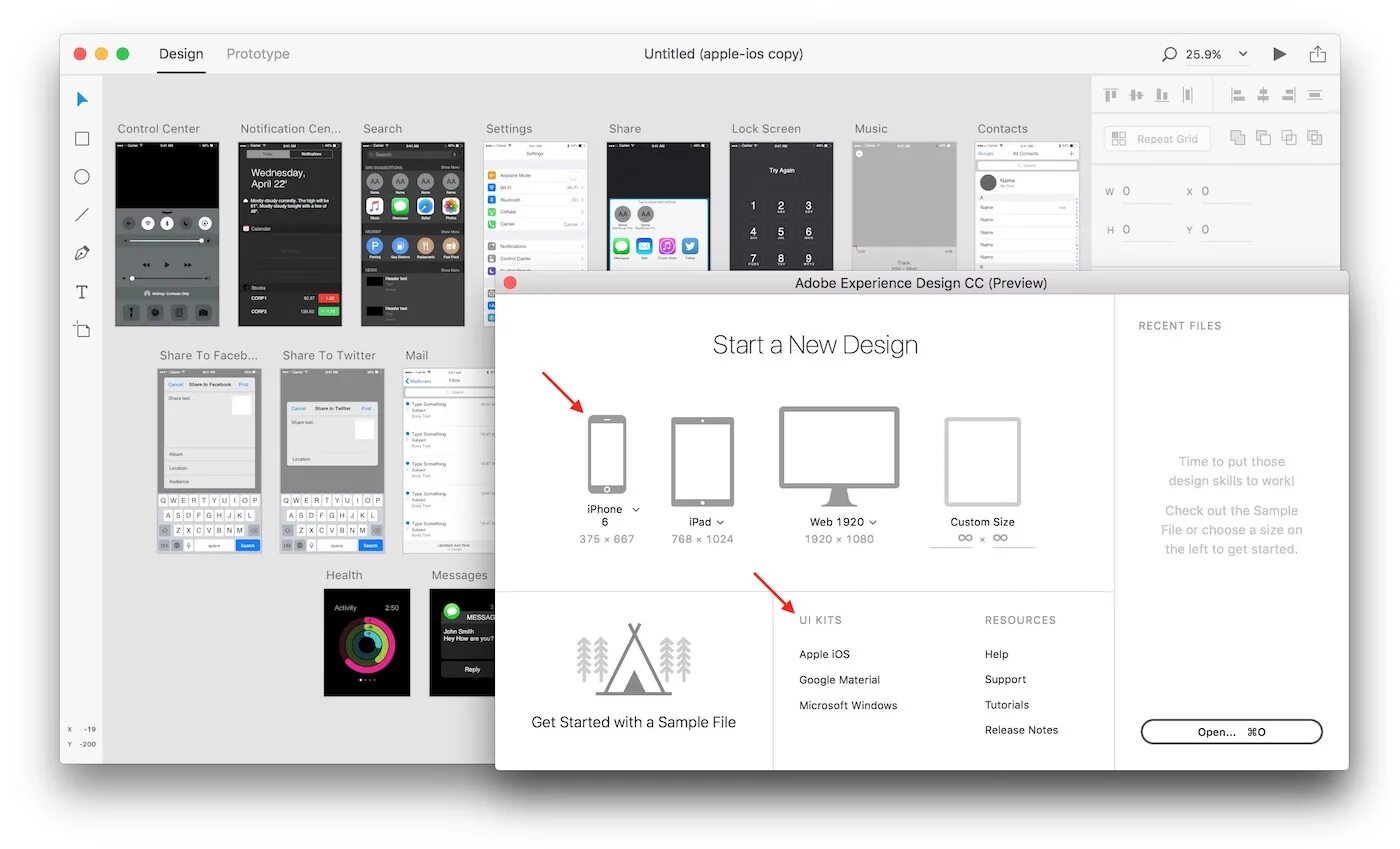Click the zoom magnifier icon
1400x849 pixels.
[1169, 54]
